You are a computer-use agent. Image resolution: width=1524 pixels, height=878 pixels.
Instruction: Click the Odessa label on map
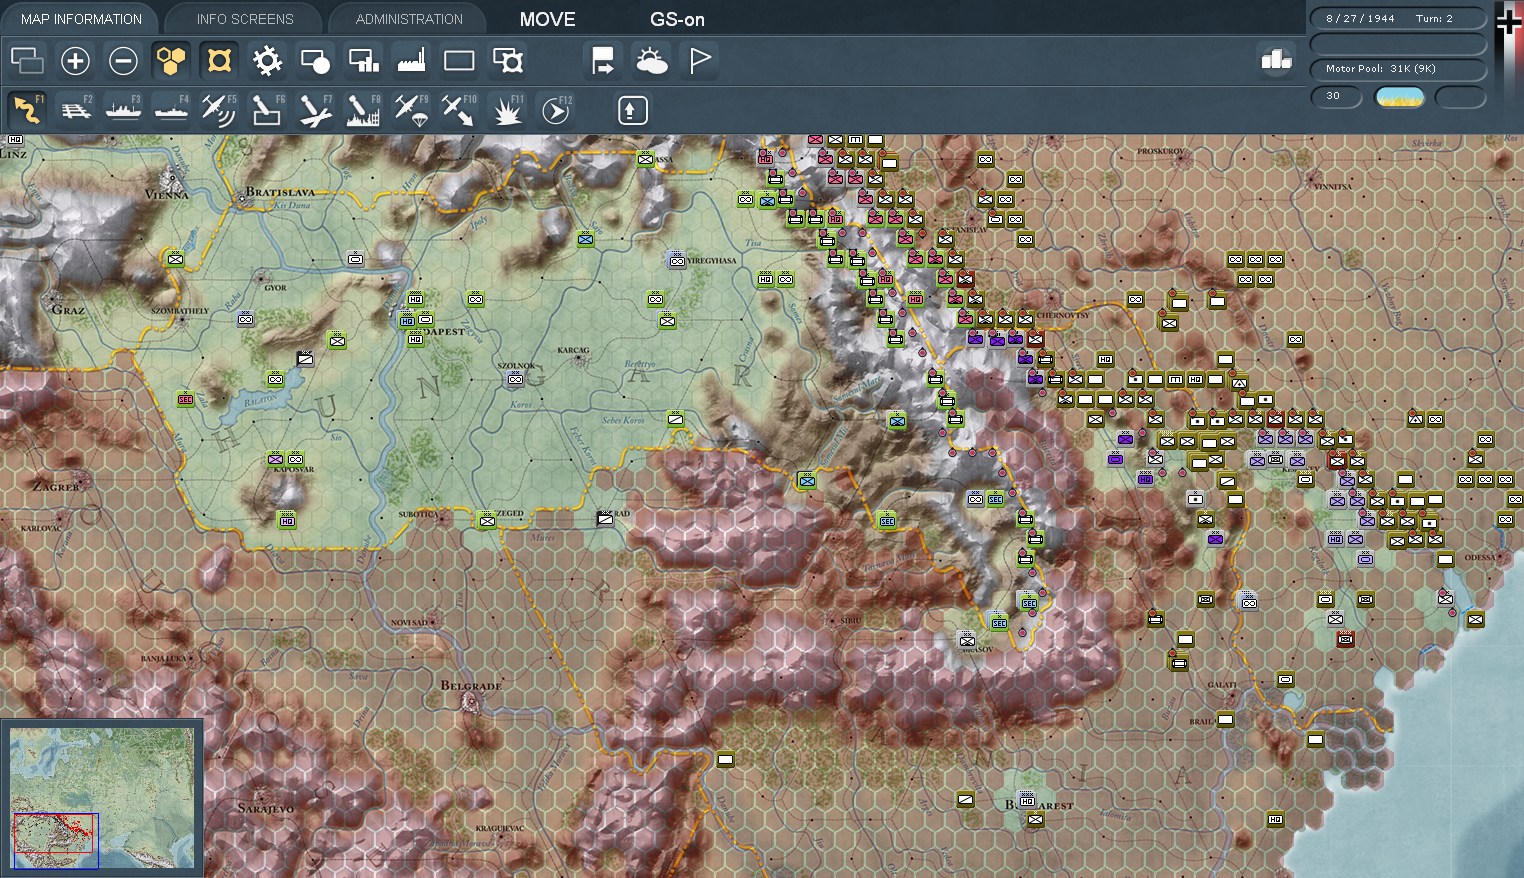click(1480, 558)
